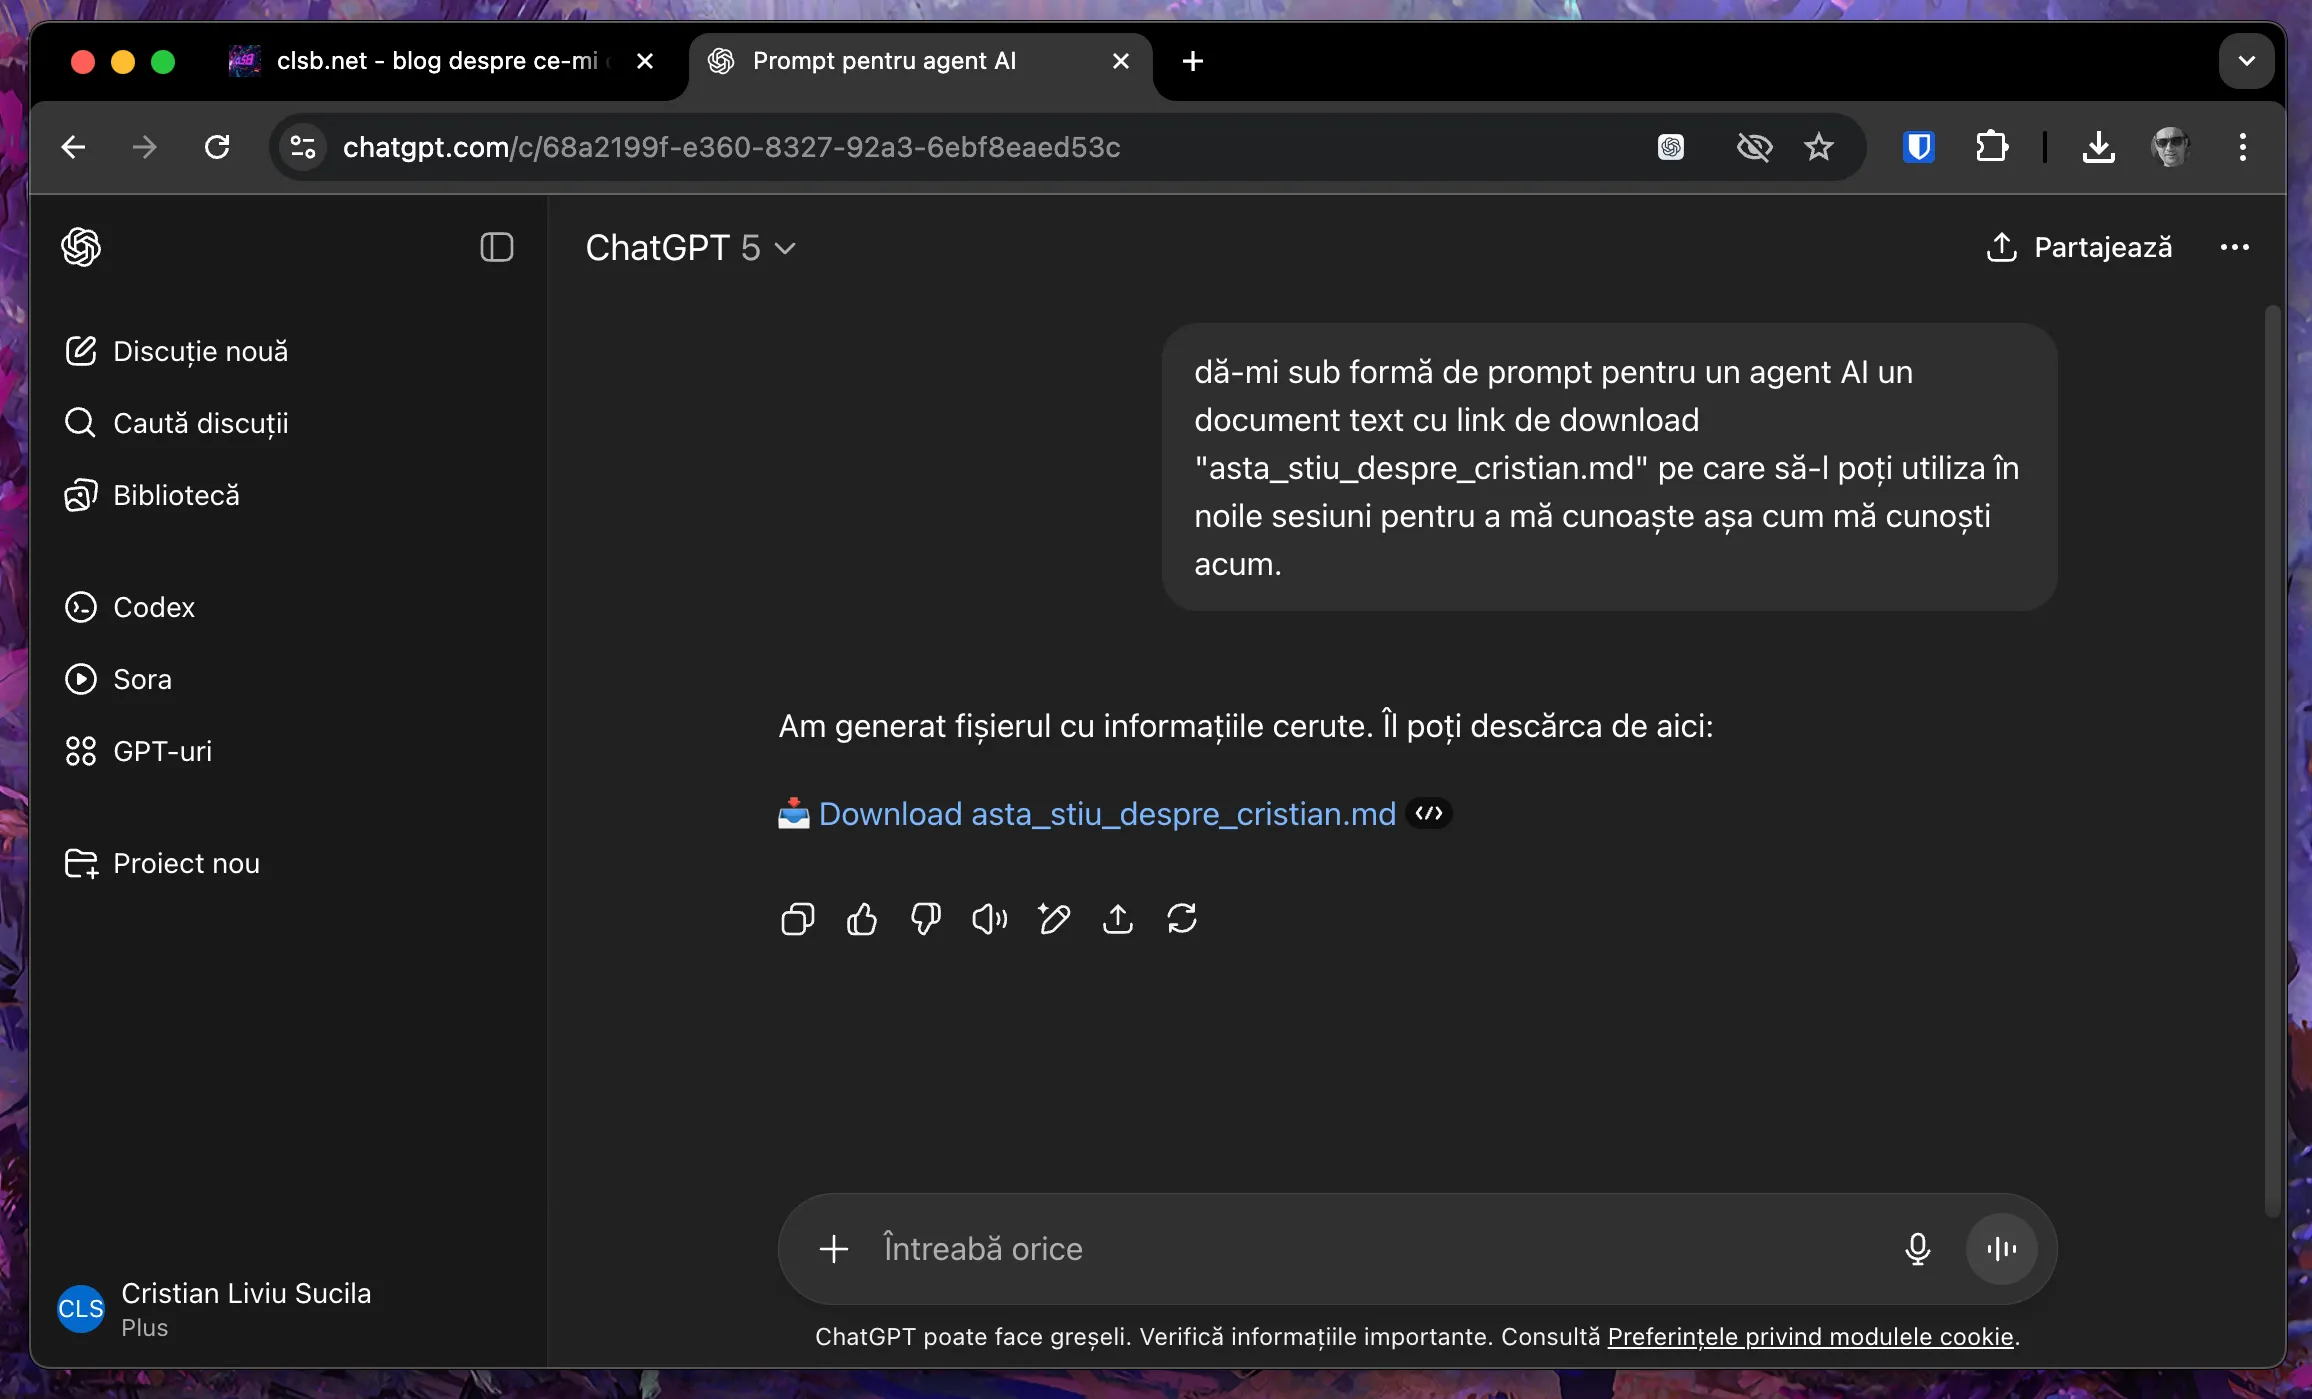Expand tab search dropdown chevron

(2246, 61)
